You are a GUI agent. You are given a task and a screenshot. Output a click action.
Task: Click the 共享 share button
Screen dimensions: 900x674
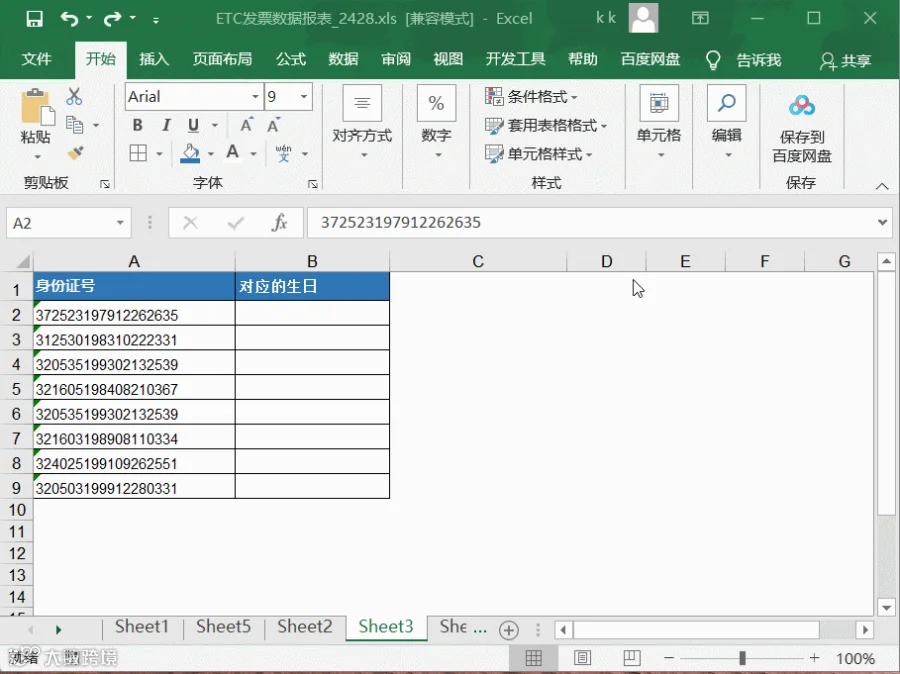coord(845,60)
